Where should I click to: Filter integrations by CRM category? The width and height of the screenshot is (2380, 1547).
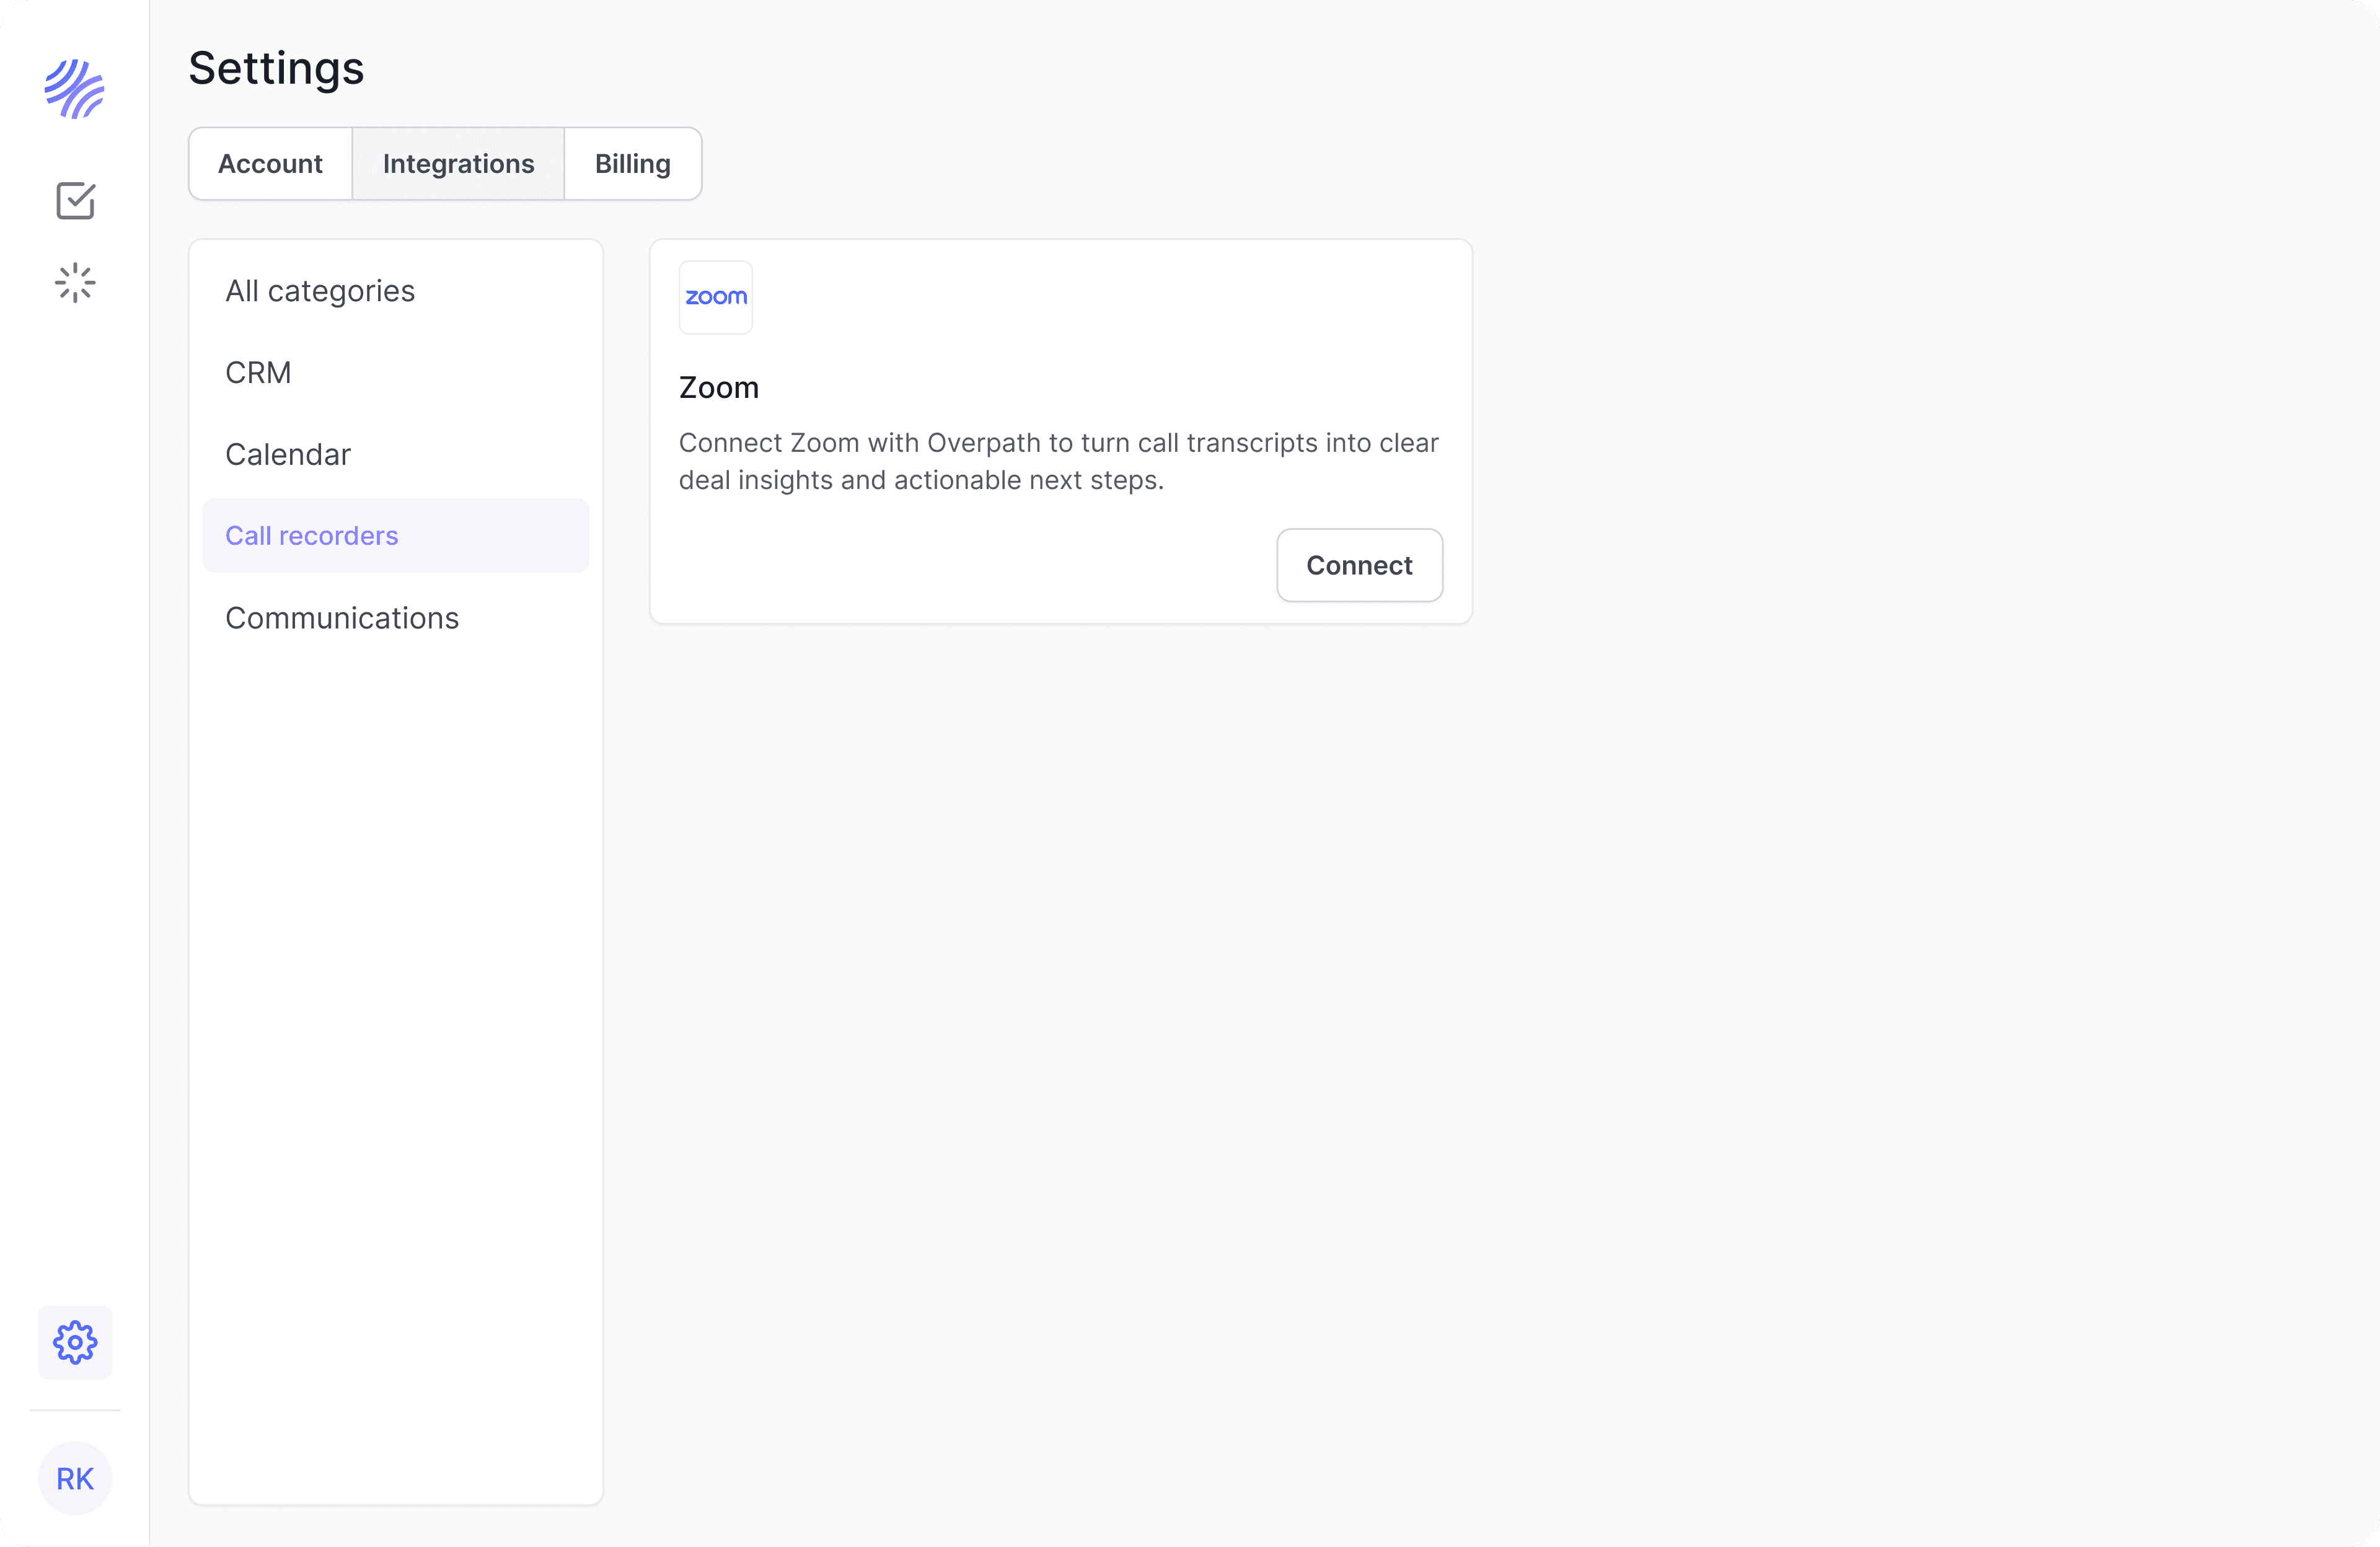[258, 372]
